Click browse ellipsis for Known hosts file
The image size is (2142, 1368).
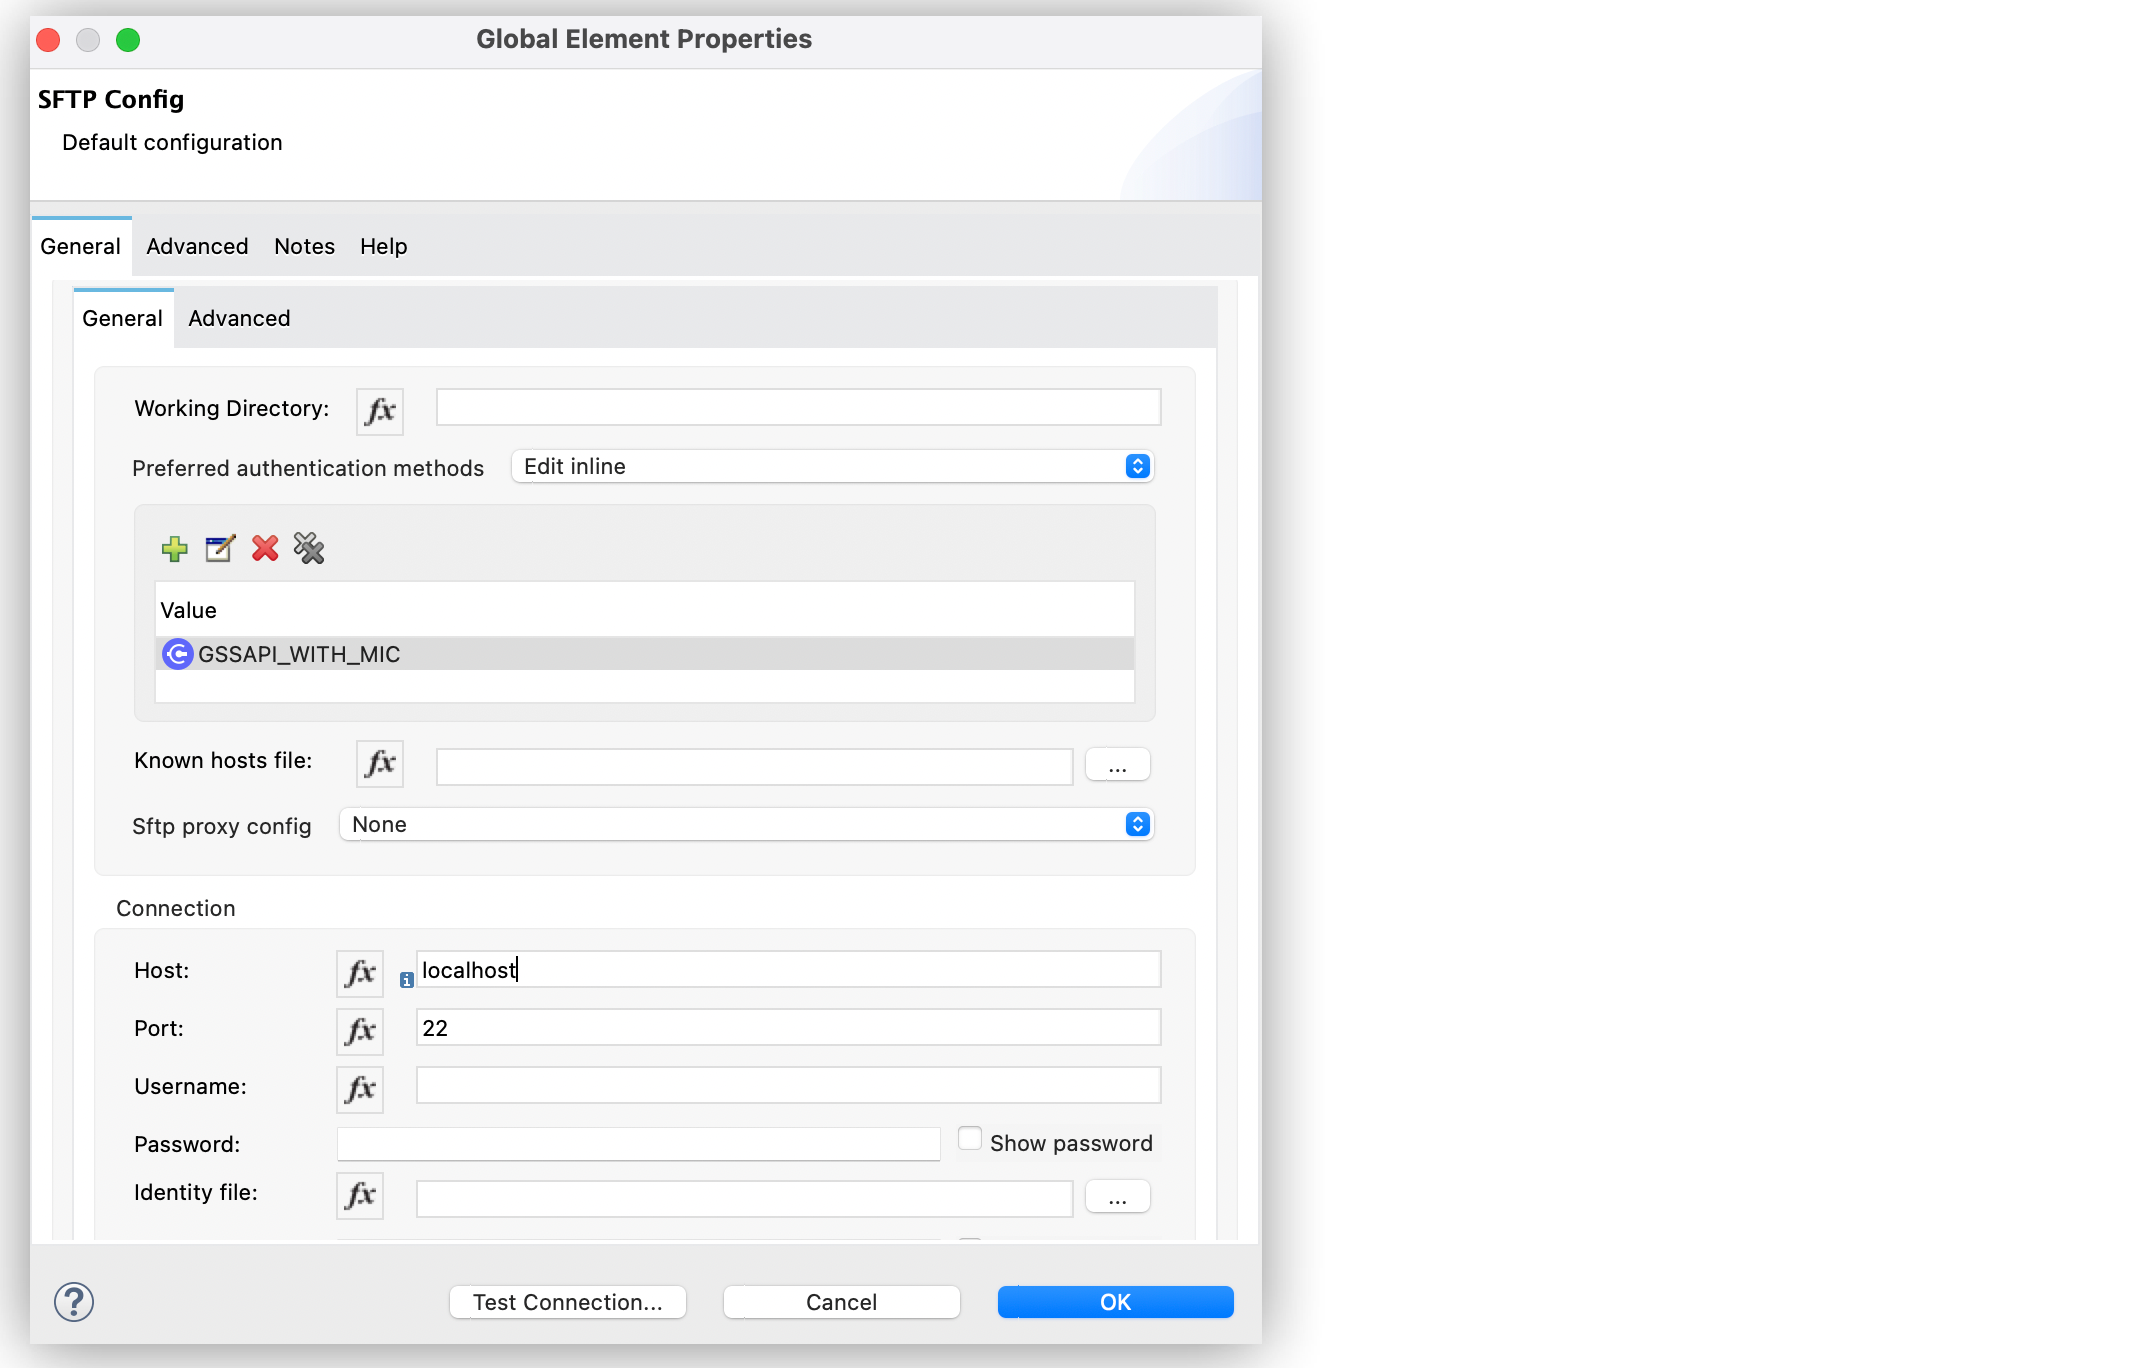1116,764
